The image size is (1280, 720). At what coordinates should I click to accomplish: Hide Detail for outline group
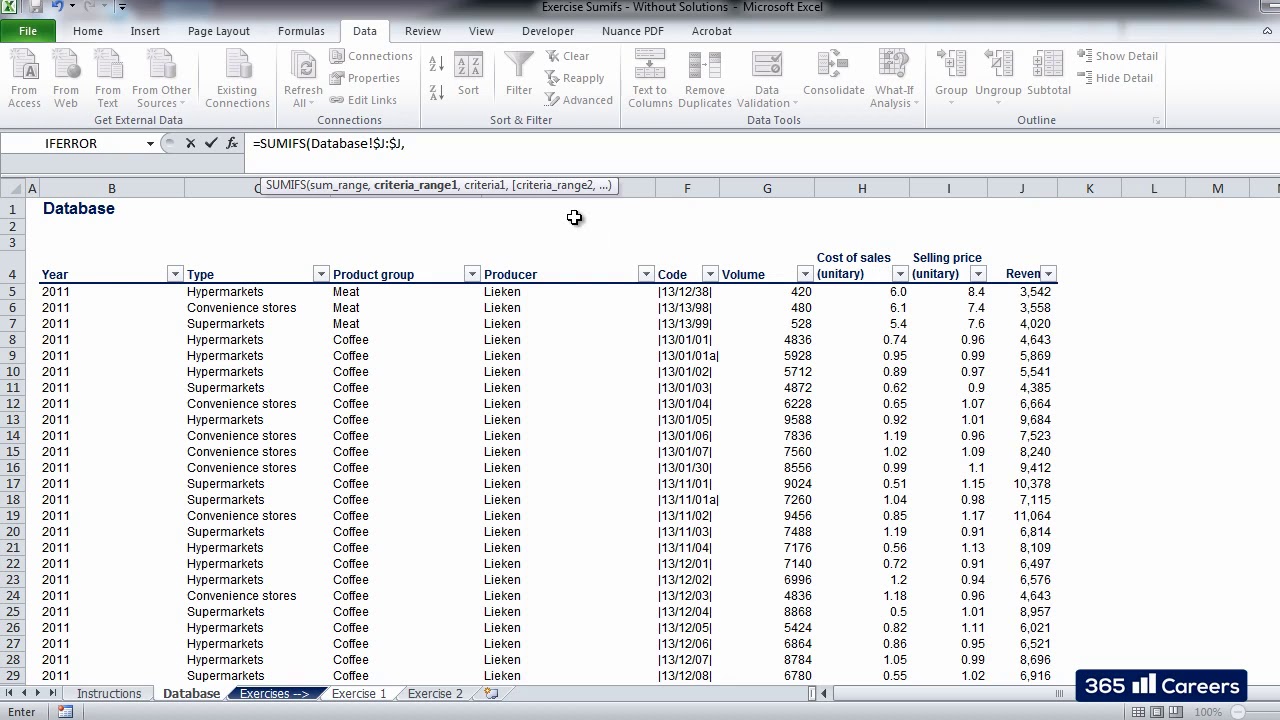1115,78
